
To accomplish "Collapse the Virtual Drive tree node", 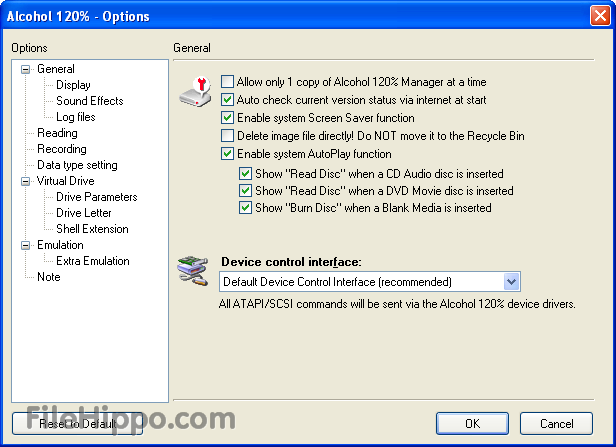I will [x=25, y=181].
